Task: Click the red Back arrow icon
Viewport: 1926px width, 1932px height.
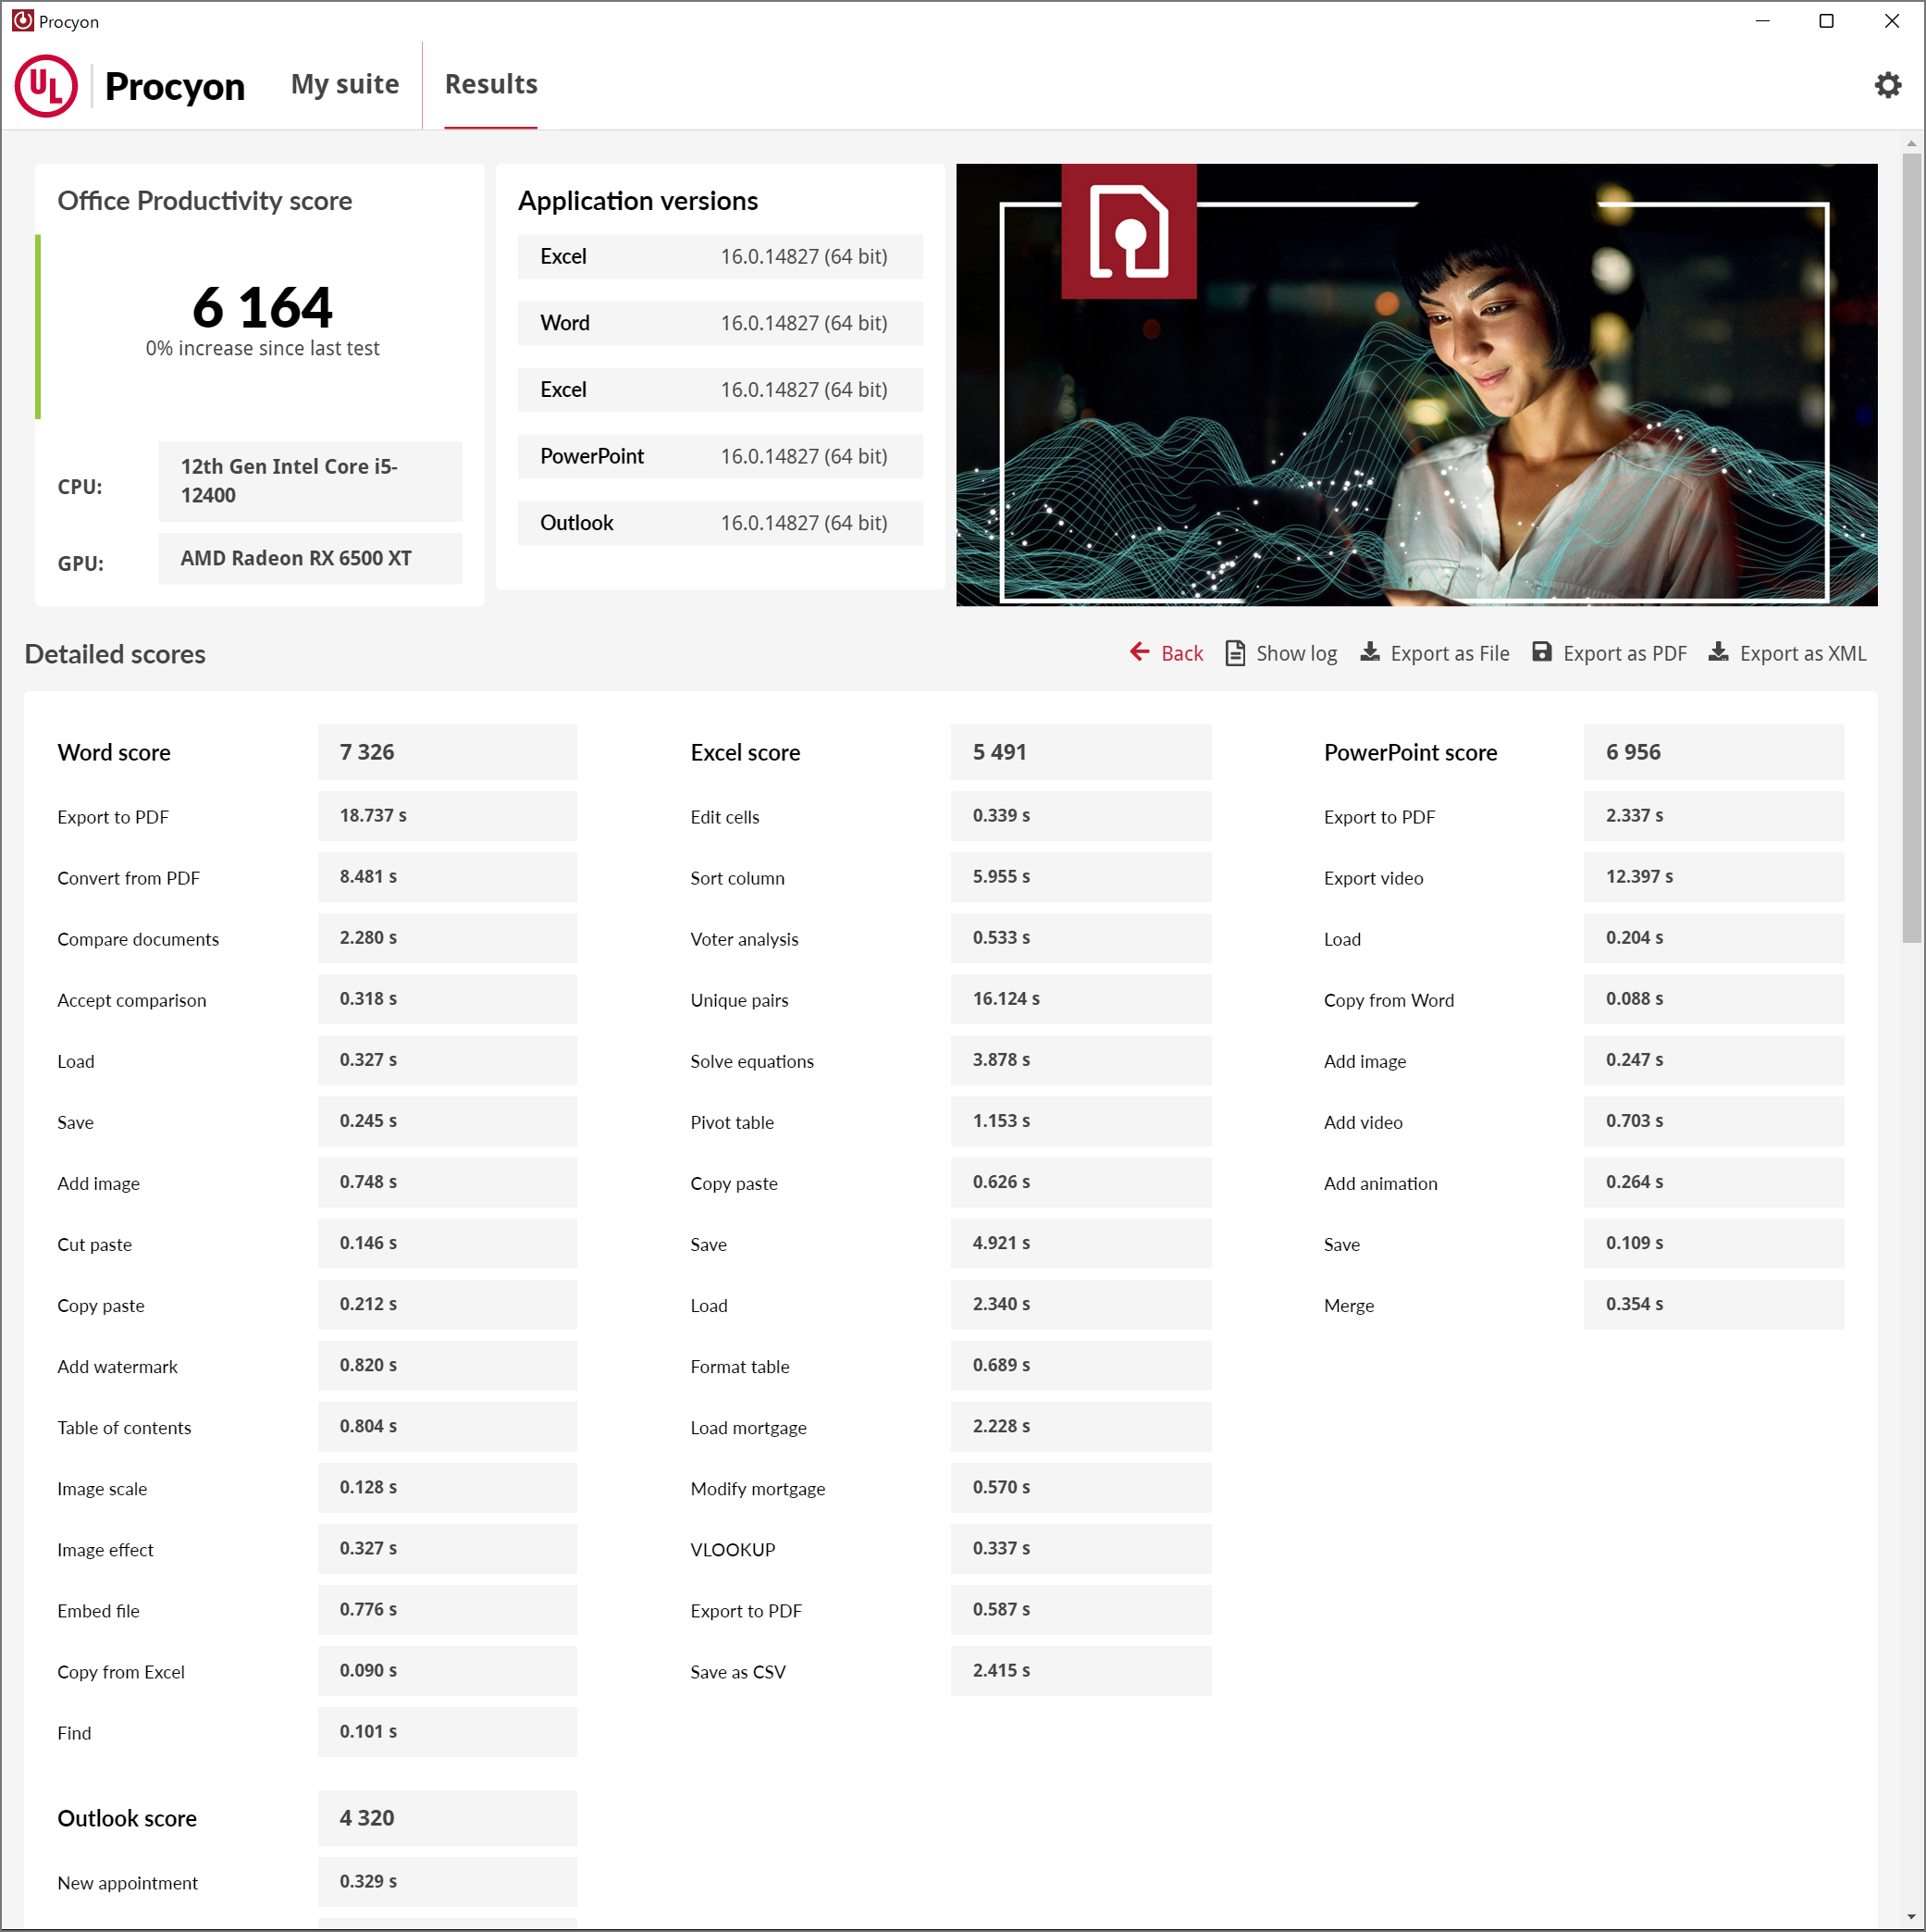Action: tap(1139, 652)
